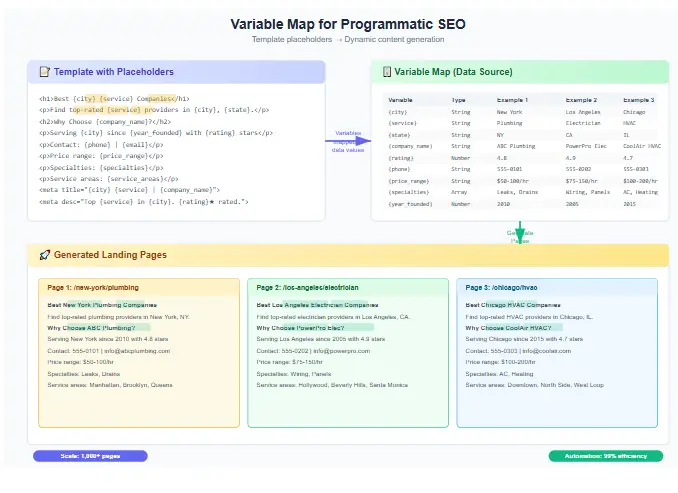
Task: Click the {specialties} variable cell
Action: point(409,192)
